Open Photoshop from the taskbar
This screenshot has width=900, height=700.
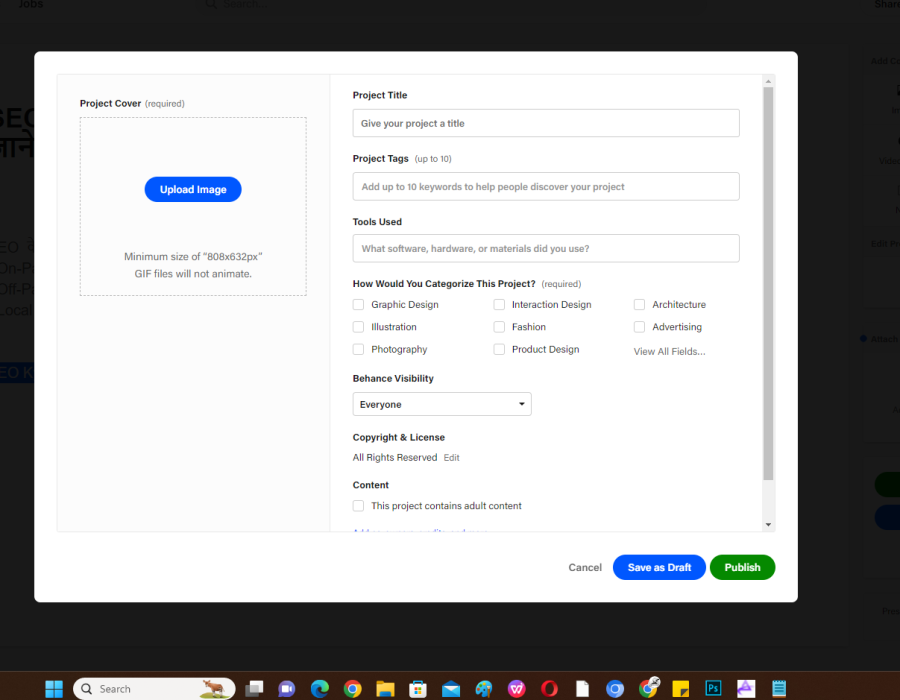tap(713, 688)
